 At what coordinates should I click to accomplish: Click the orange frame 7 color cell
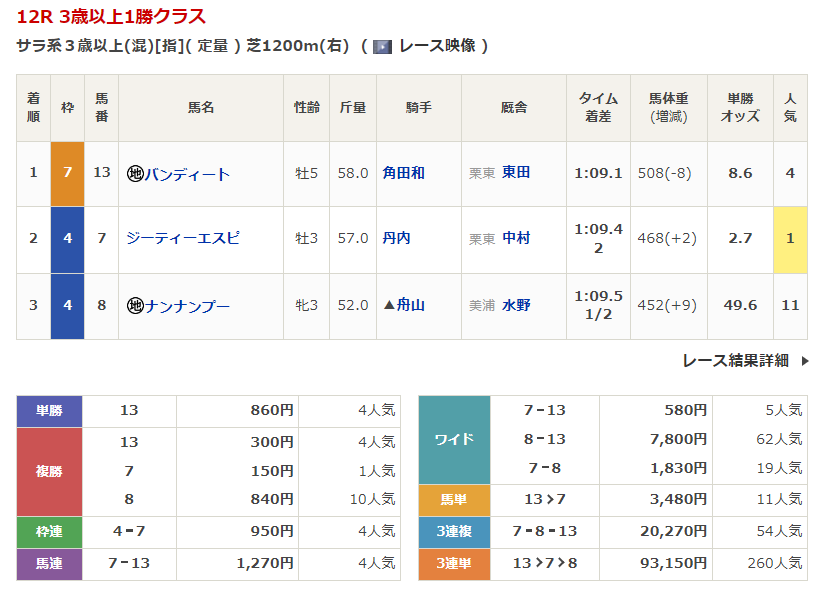67,173
